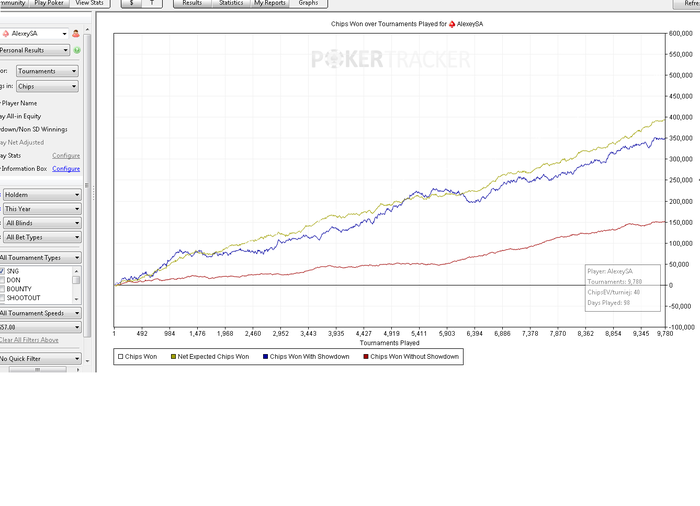Screen dimensions: 700x506
Task: Click the blue Chips Won With Showdown swatch
Action: point(266,356)
